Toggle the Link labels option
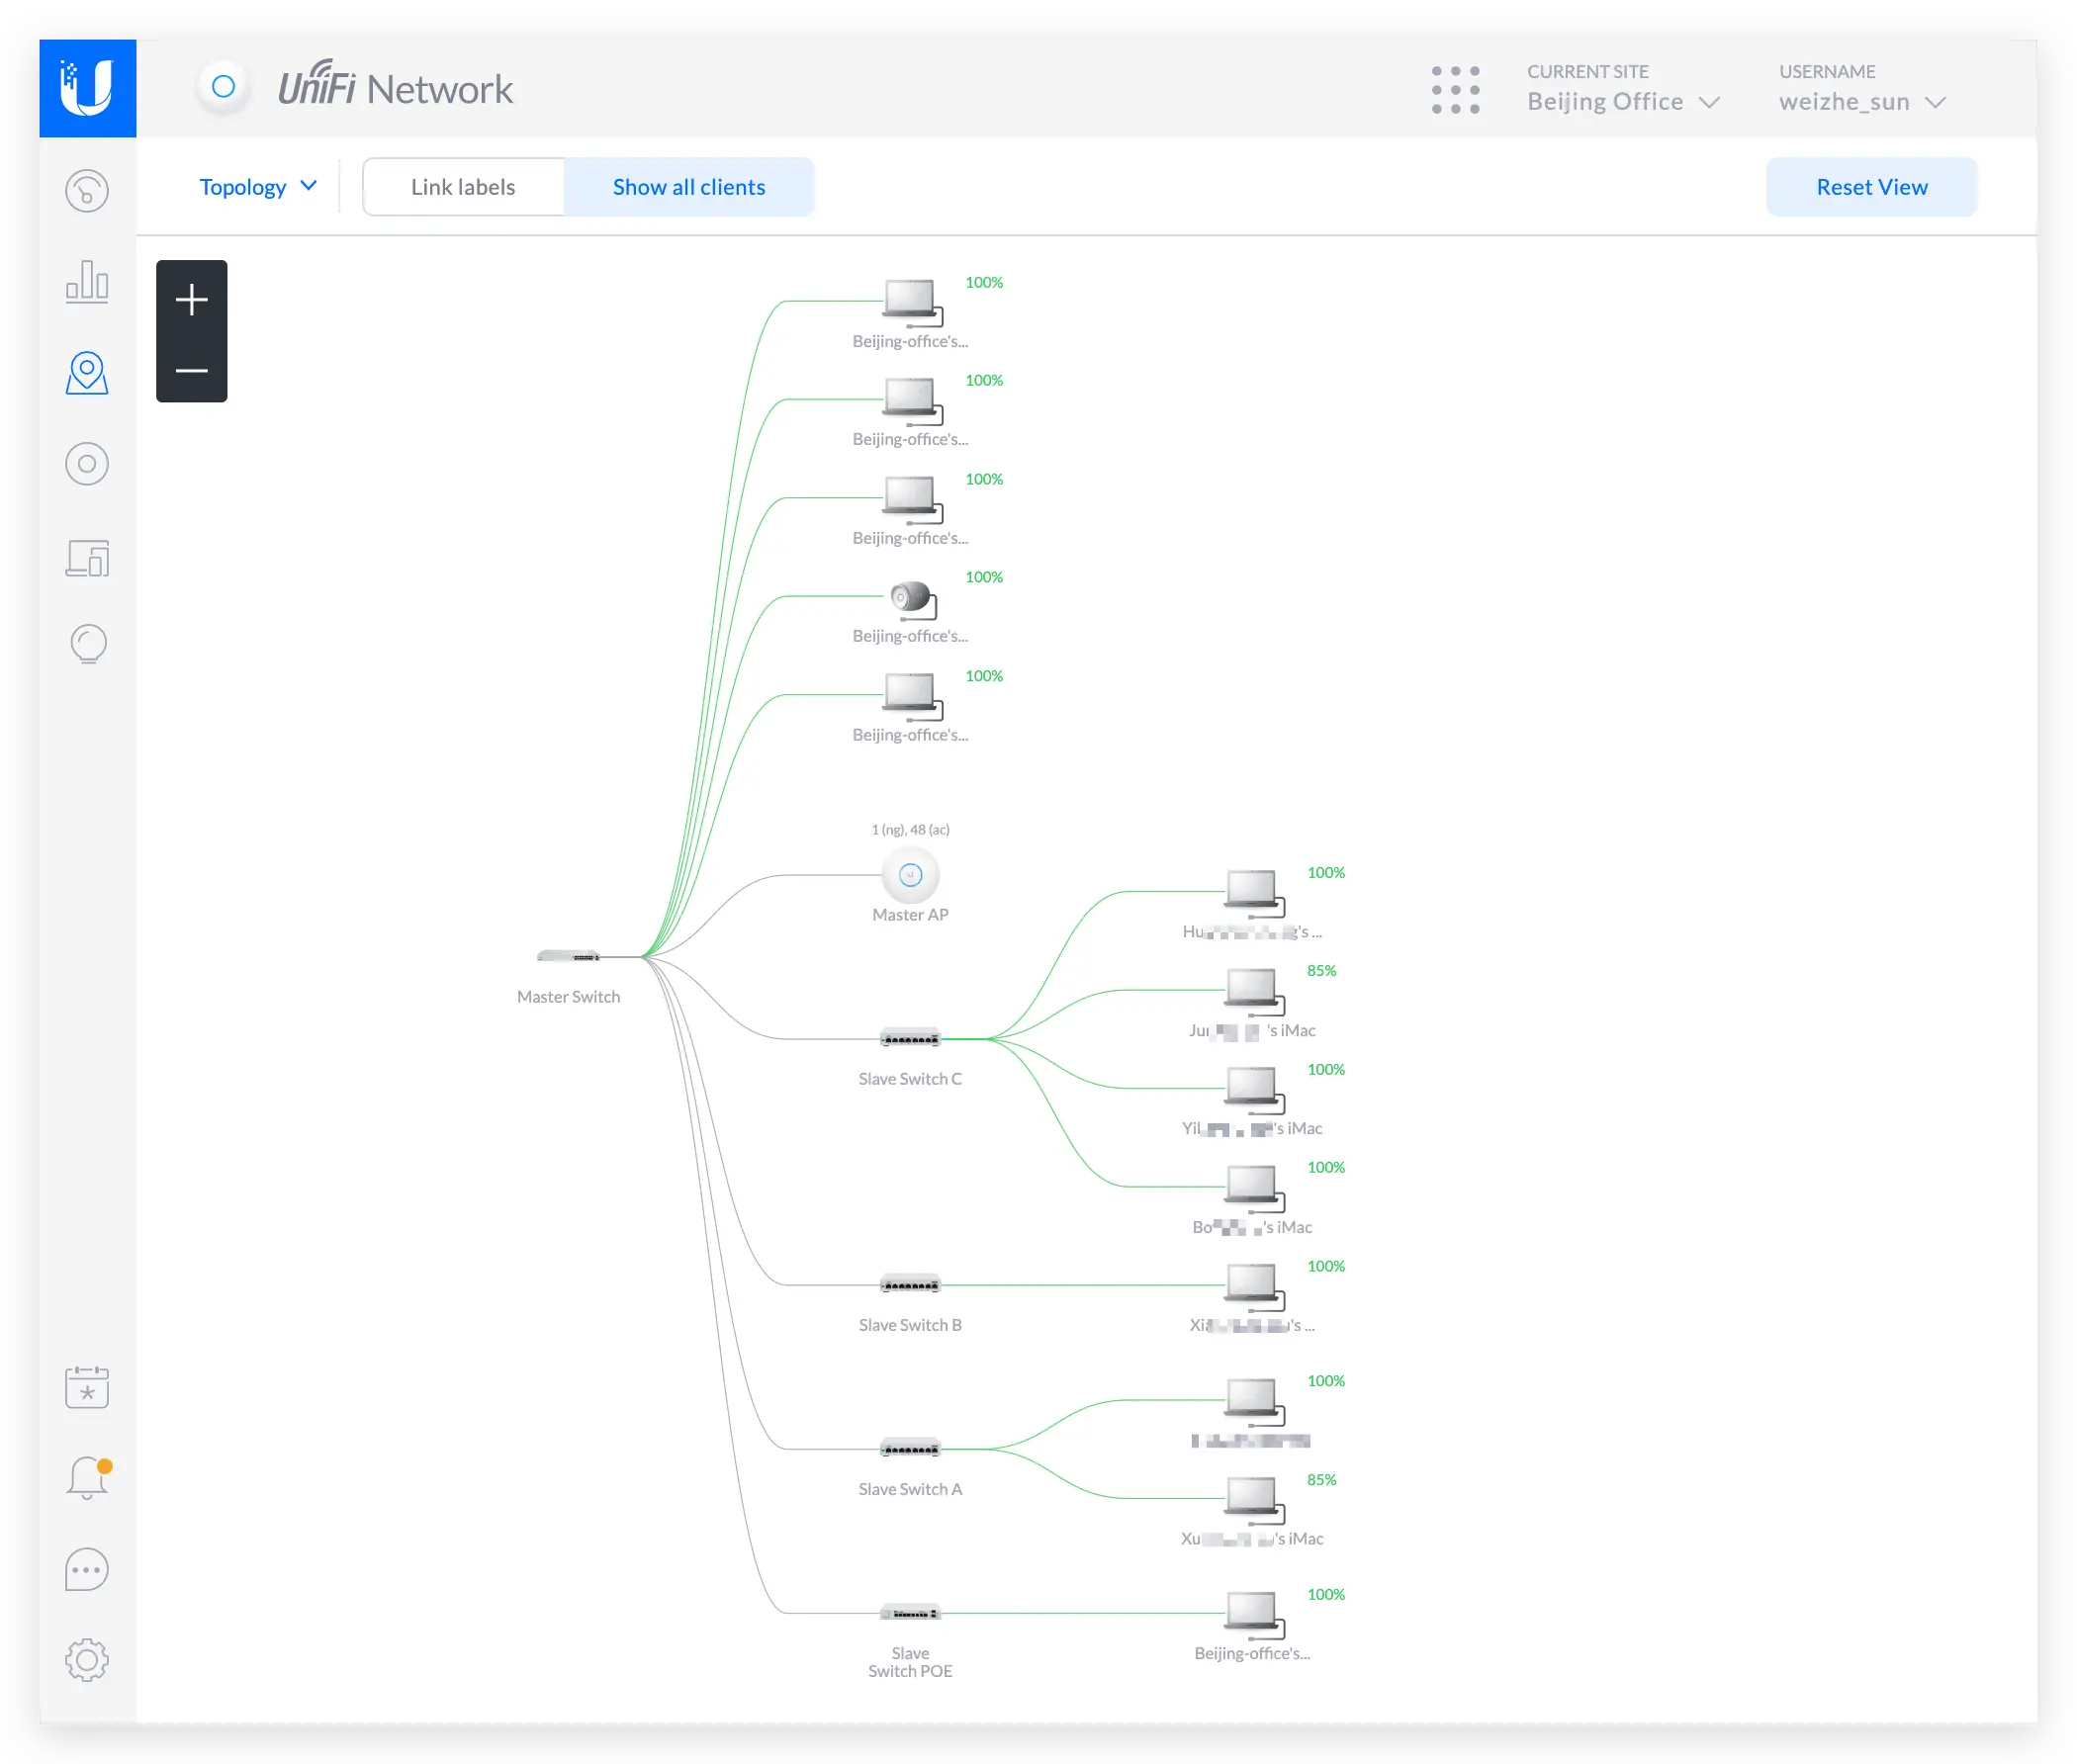 [463, 187]
